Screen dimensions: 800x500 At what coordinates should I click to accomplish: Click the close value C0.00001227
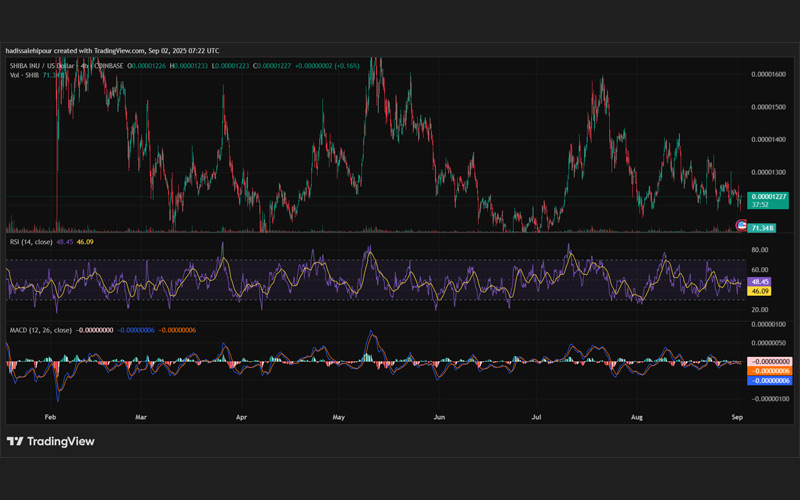(x=272, y=66)
